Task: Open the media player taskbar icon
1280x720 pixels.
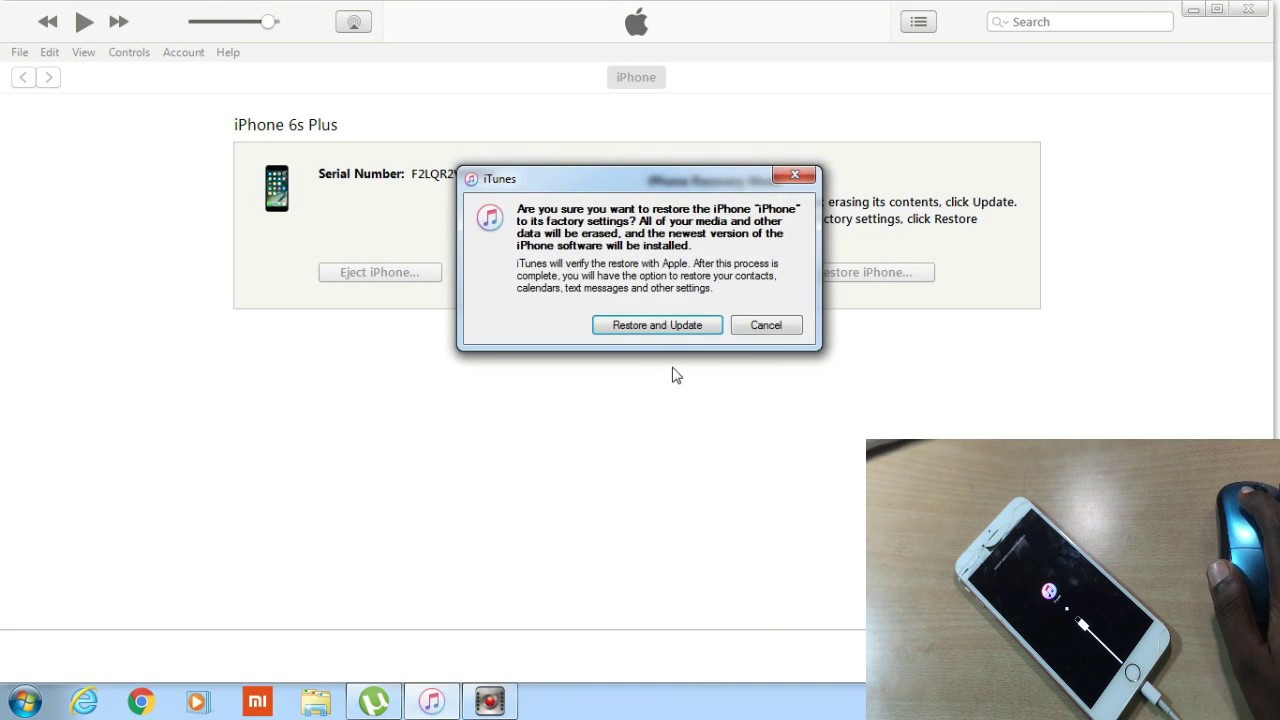Action: coord(198,702)
